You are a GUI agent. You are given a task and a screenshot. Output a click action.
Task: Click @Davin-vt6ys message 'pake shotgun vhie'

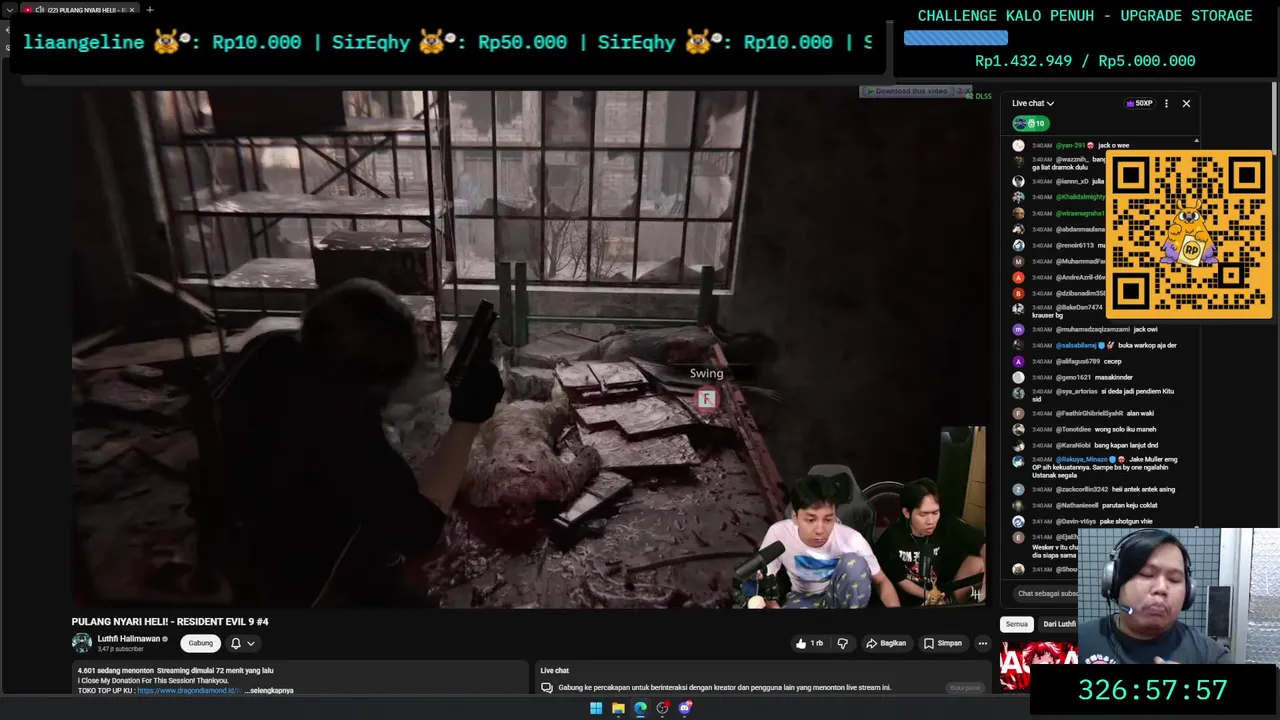tap(1126, 521)
